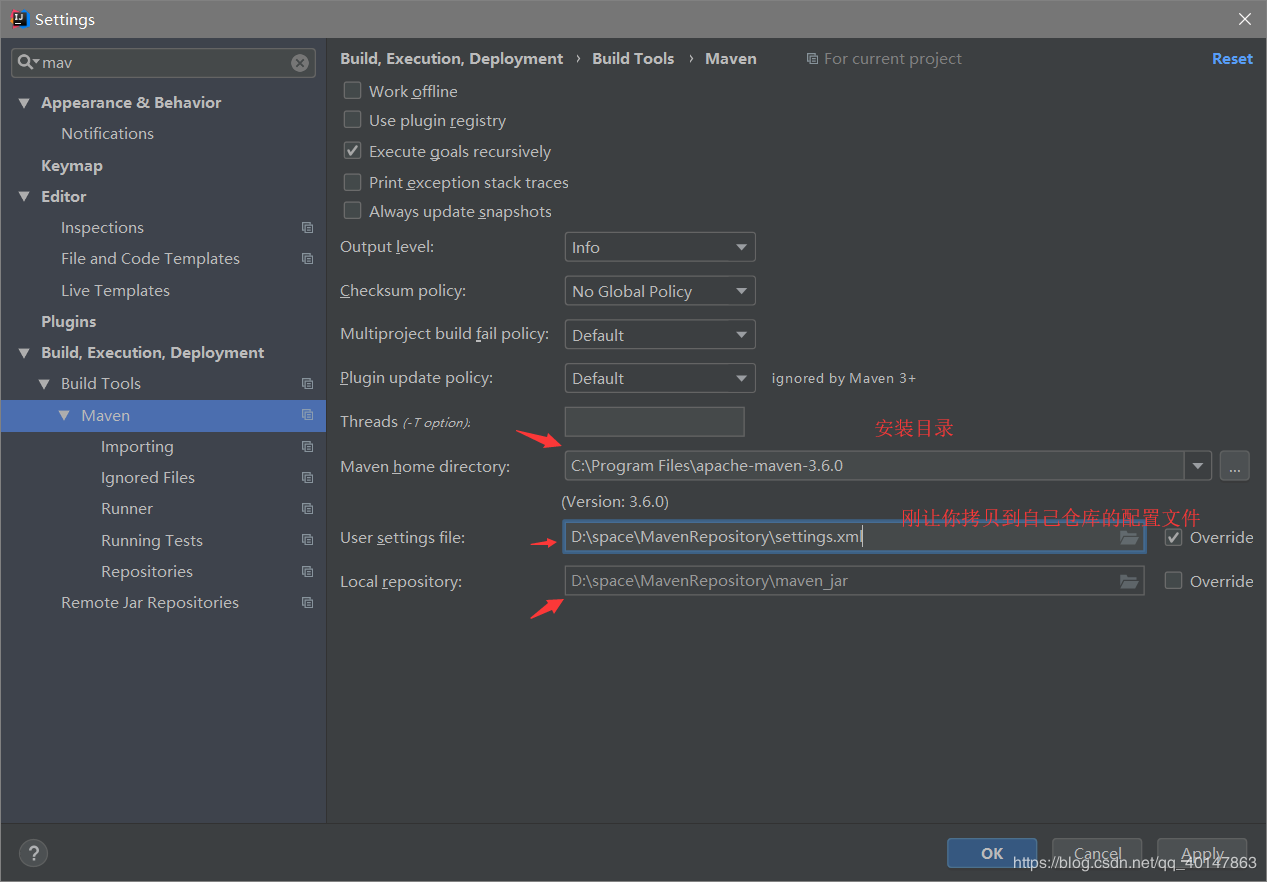Screen dimensions: 1267x882
Task: Click the search magnifier icon
Action: [x=27, y=62]
